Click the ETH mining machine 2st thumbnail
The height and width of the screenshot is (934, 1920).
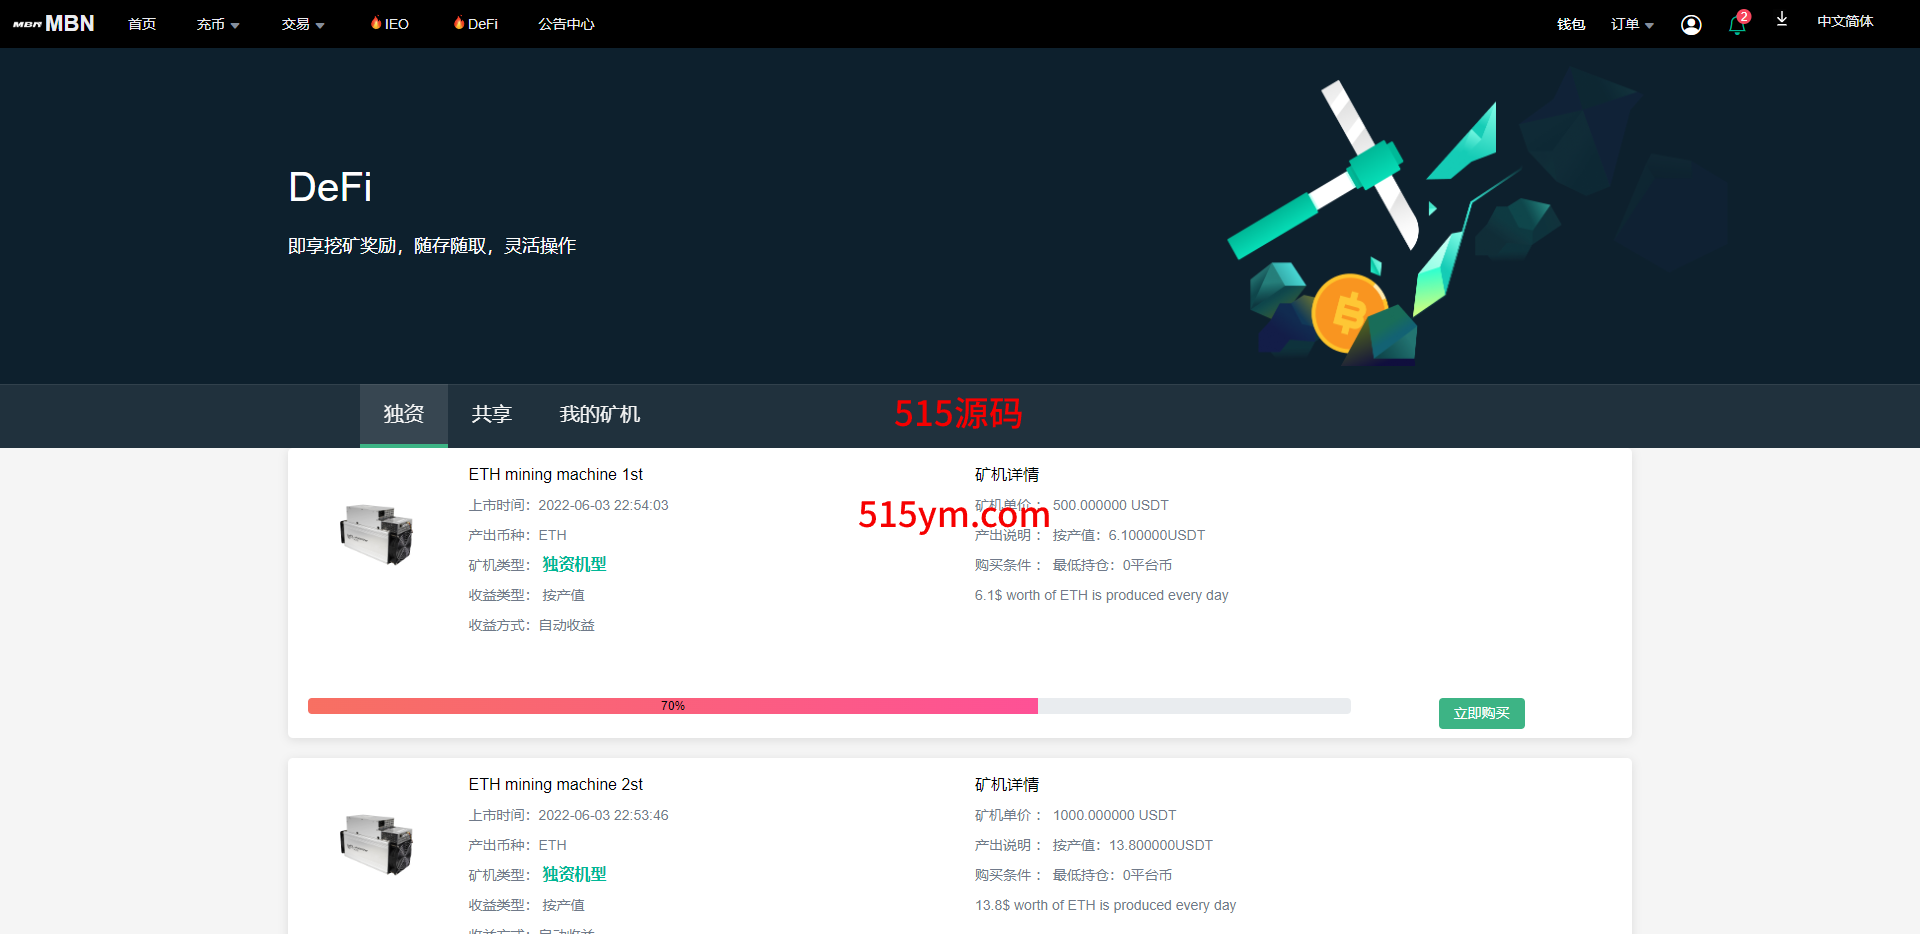pyautogui.click(x=377, y=844)
